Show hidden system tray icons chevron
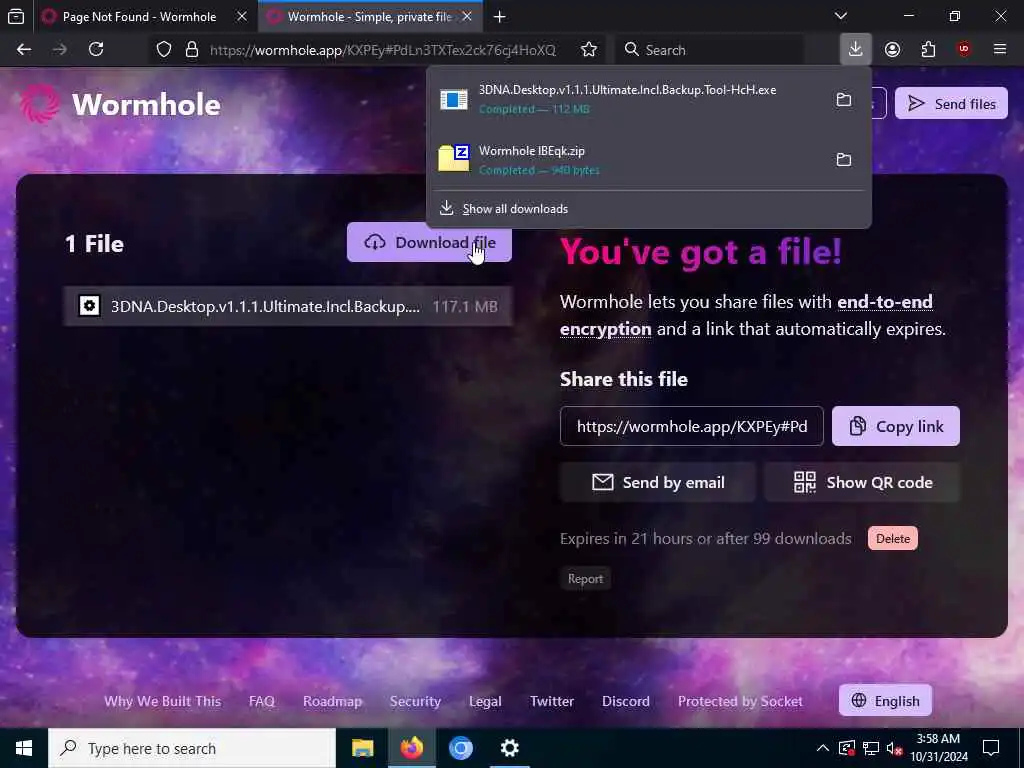This screenshot has height=768, width=1024. (823, 748)
